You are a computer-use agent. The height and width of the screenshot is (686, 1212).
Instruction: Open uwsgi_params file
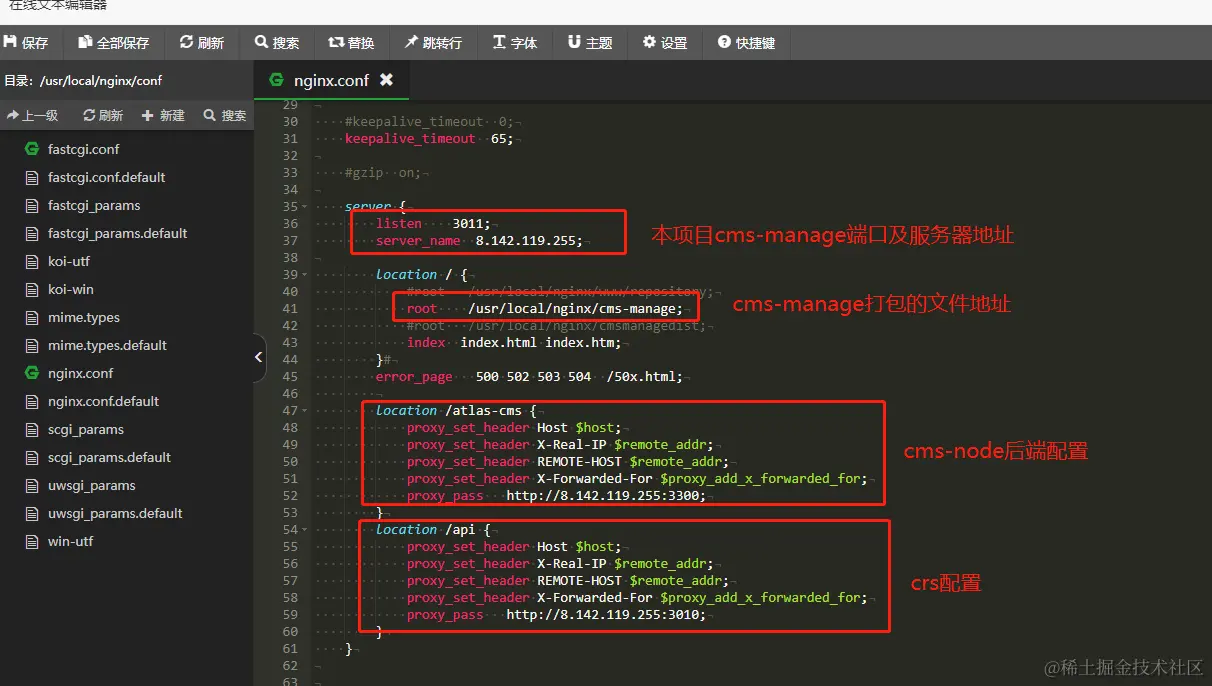coord(91,485)
